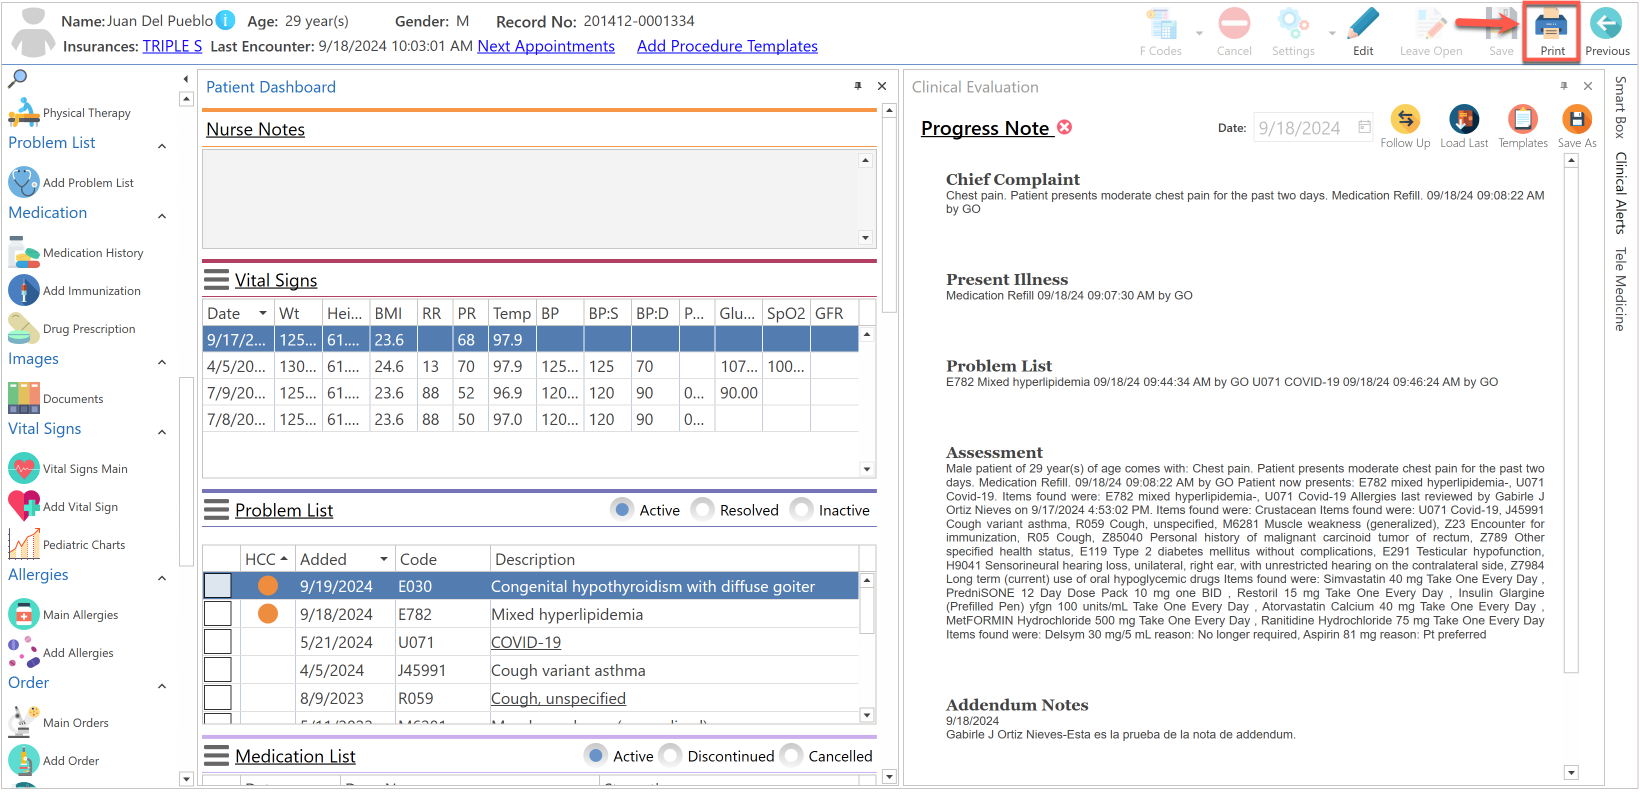Check the COVID-19 row checkbox

click(x=217, y=641)
